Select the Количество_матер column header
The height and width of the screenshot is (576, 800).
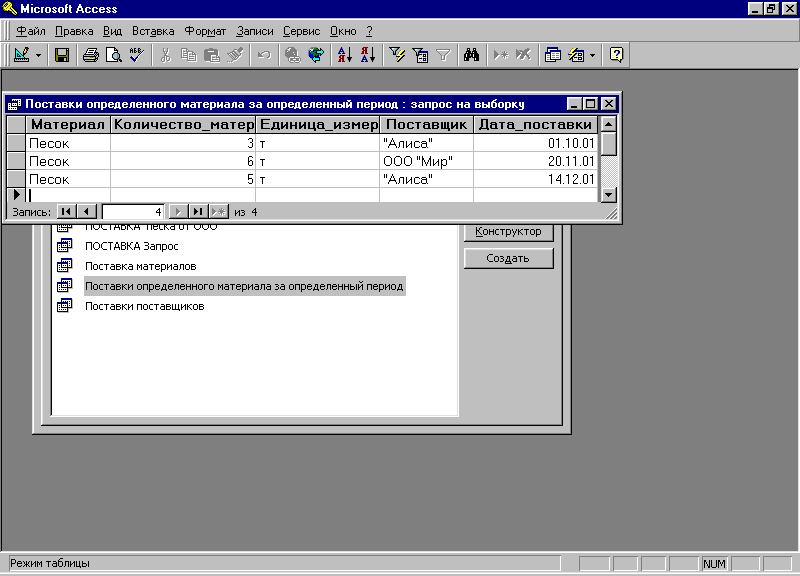183,124
